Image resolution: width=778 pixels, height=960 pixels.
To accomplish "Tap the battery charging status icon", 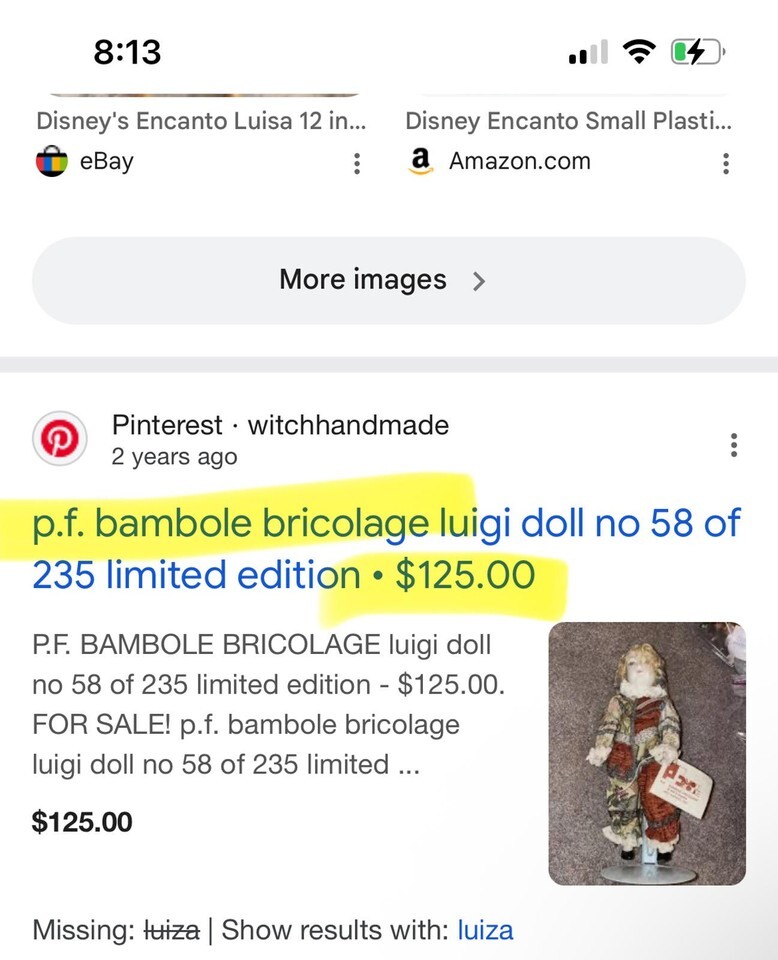I will [697, 52].
